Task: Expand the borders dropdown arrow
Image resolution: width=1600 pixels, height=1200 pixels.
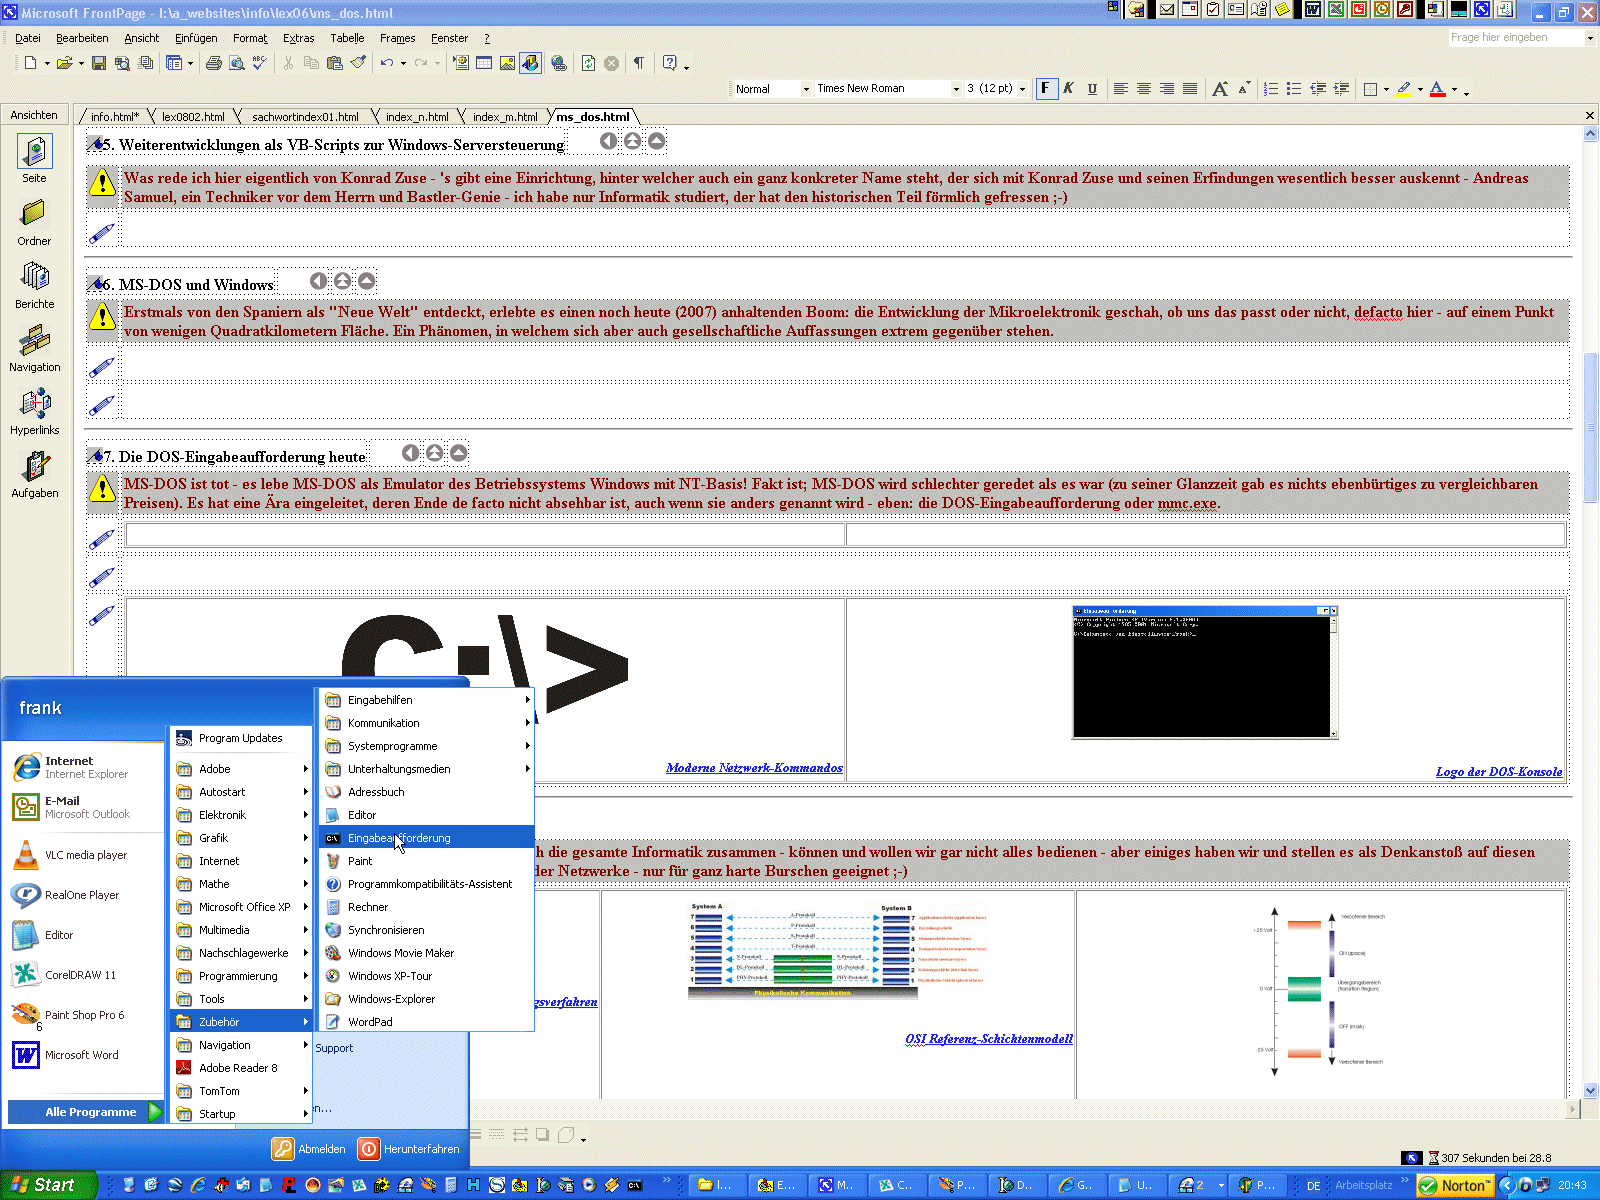Action: (x=1386, y=89)
